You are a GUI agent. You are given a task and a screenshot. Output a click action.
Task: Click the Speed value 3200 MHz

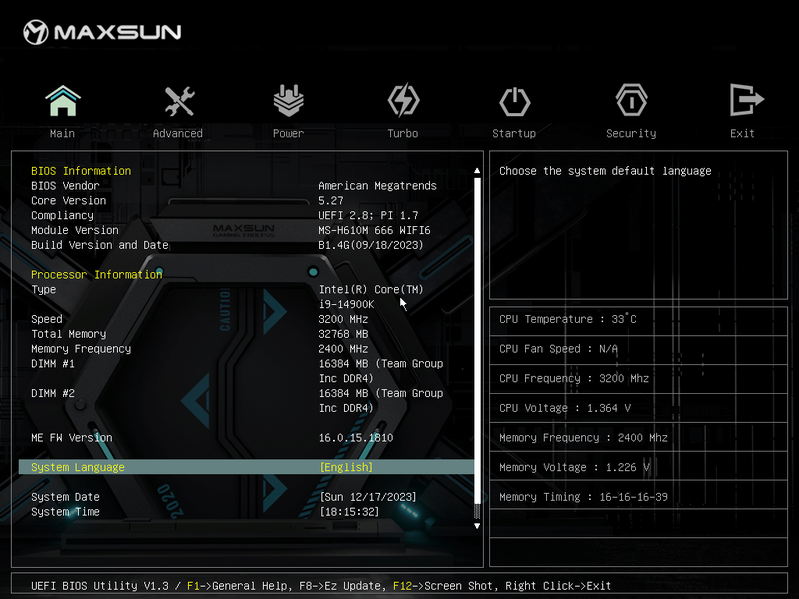(x=343, y=319)
